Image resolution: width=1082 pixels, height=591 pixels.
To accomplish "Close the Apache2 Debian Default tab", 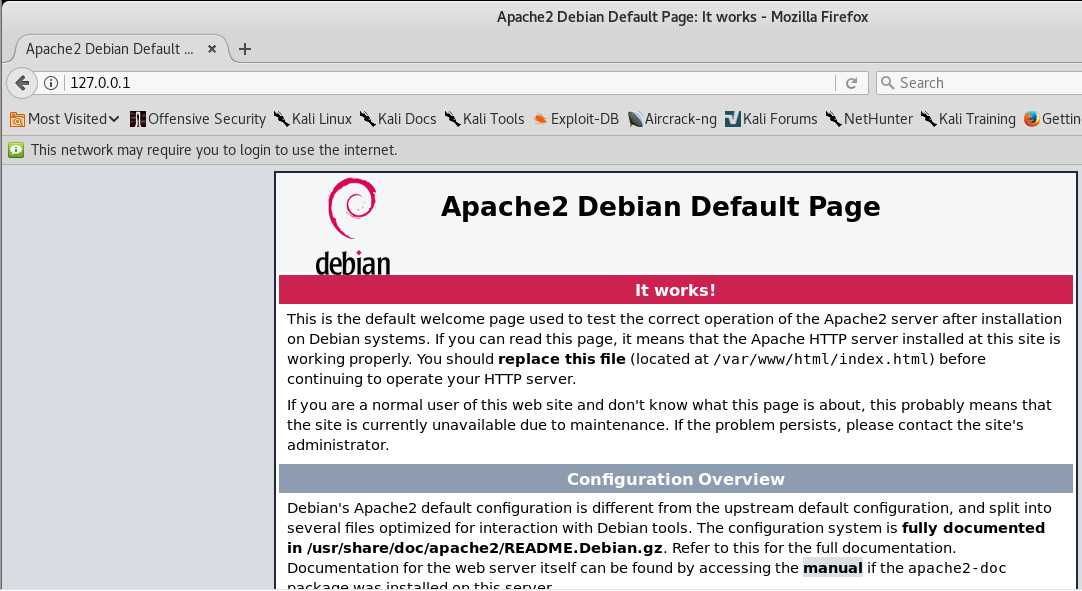I will (x=212, y=49).
